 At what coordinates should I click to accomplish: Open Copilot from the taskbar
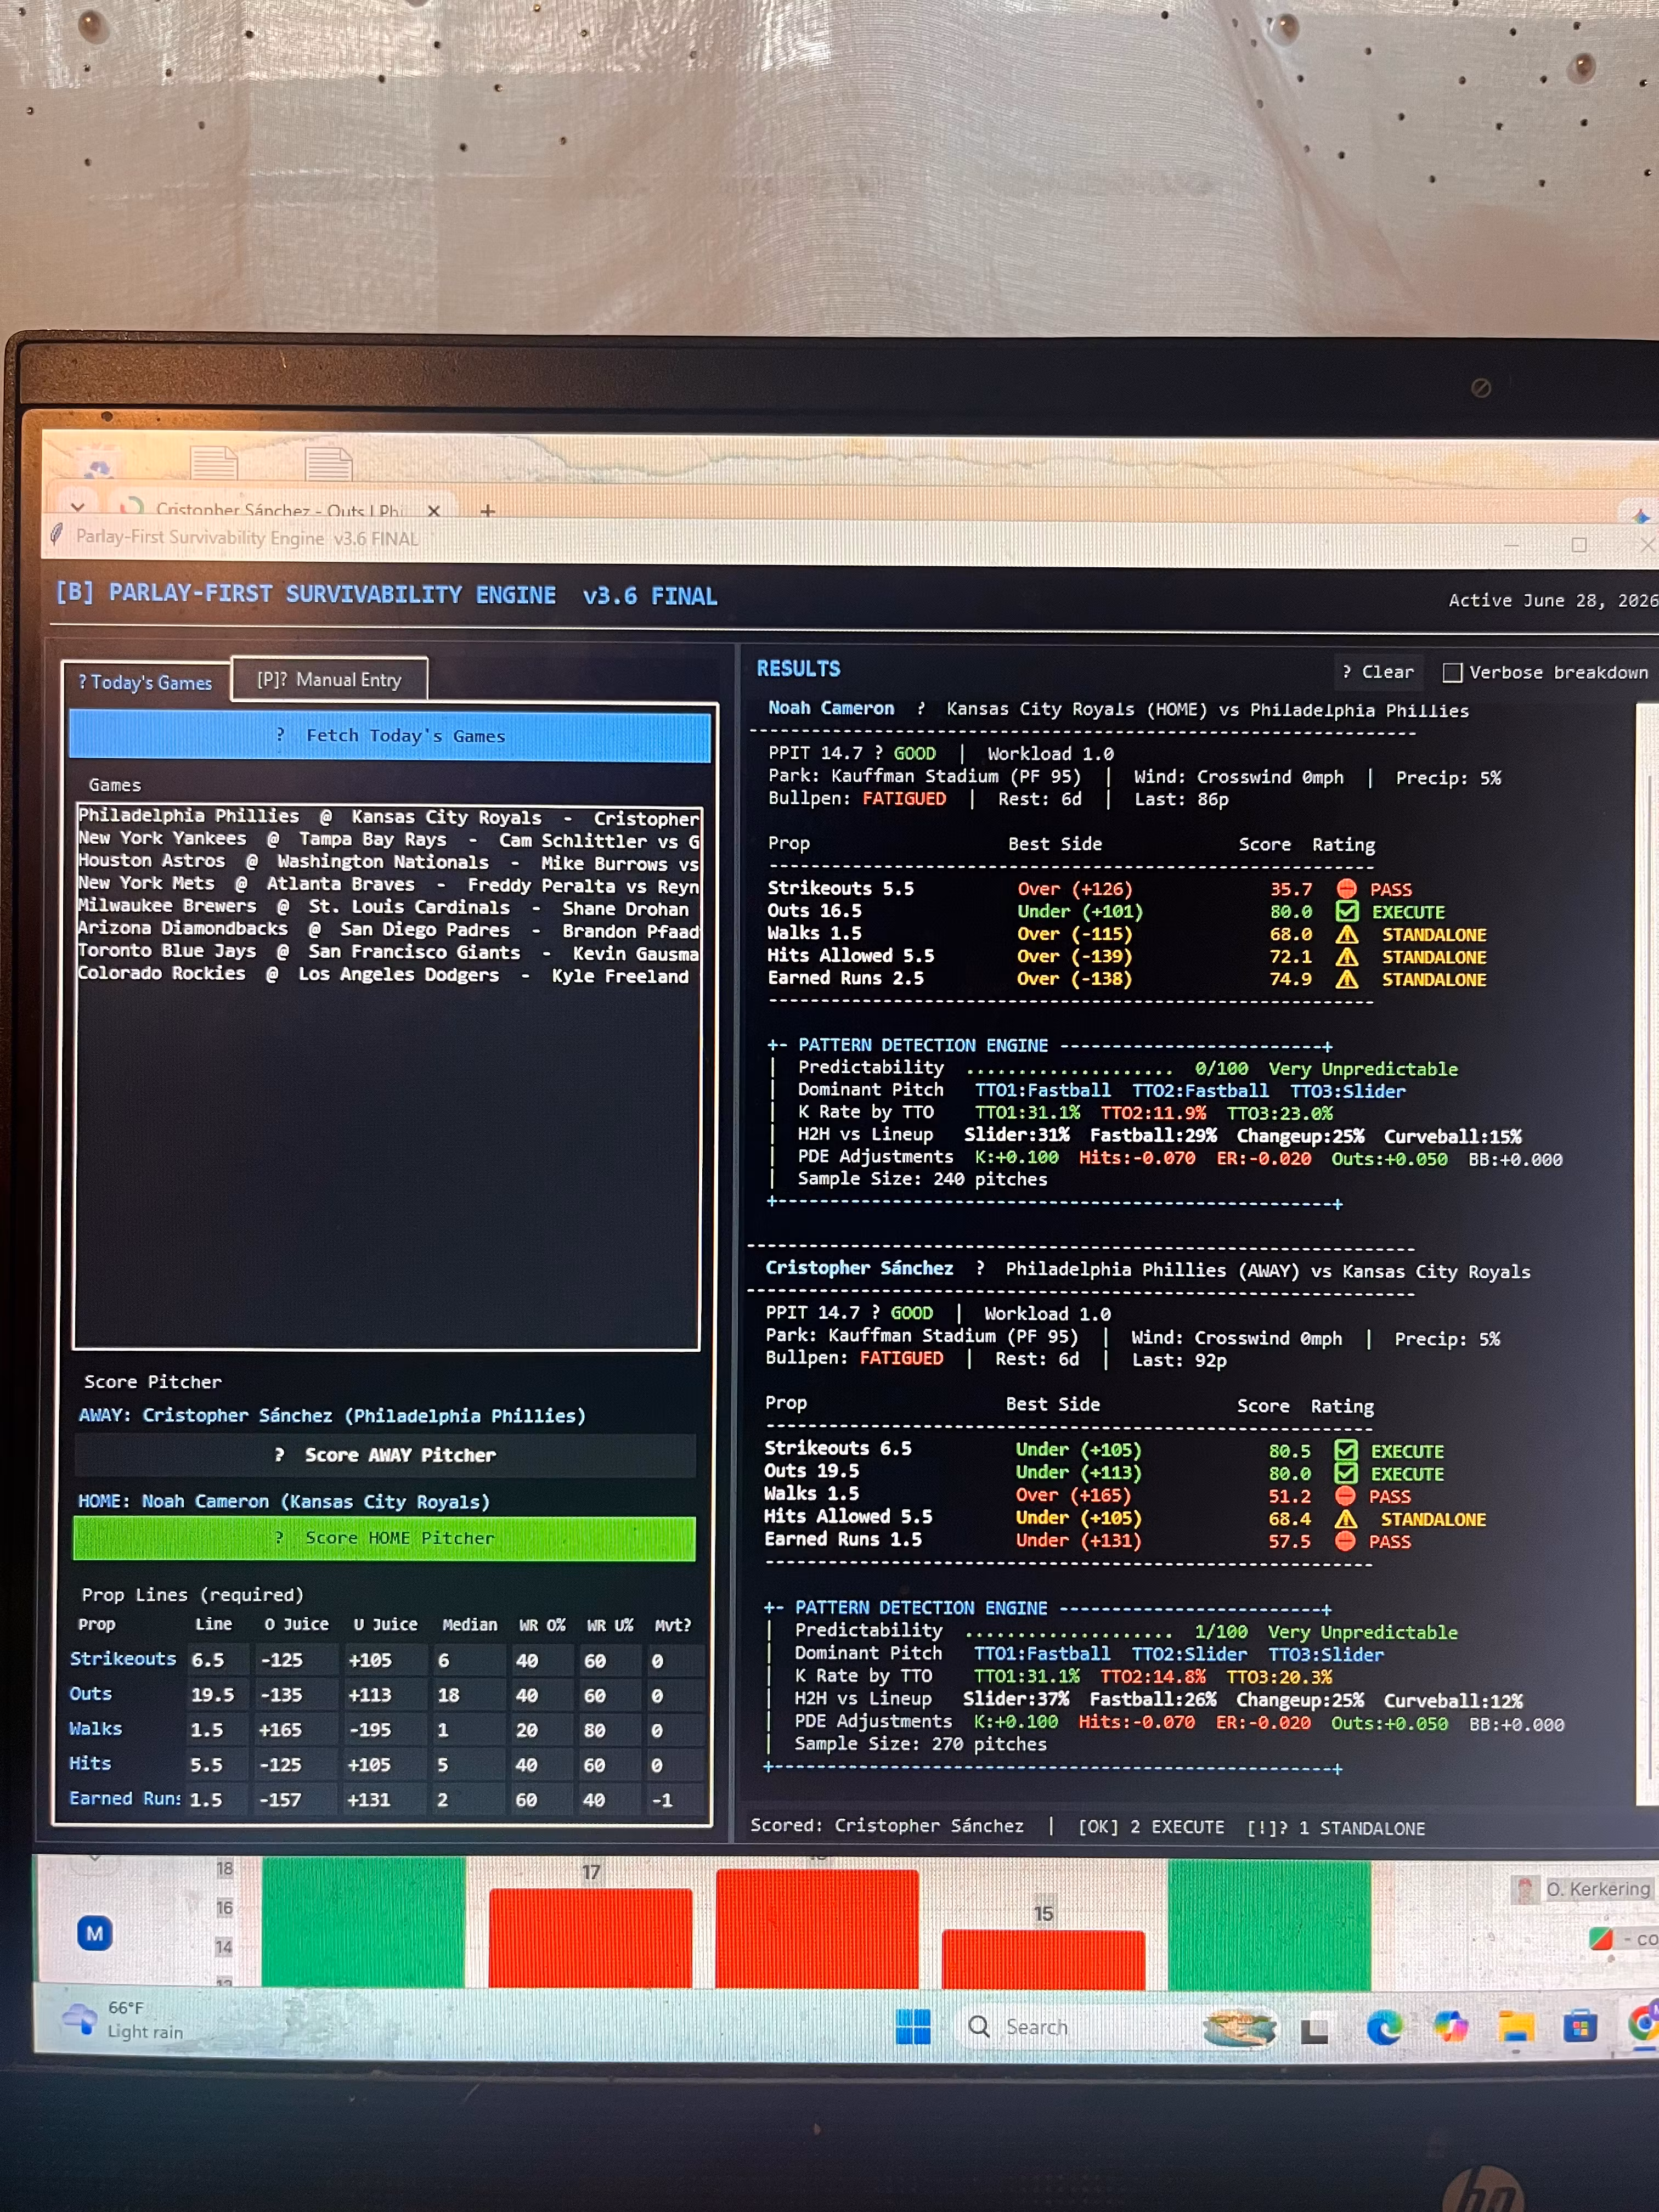point(1450,2027)
